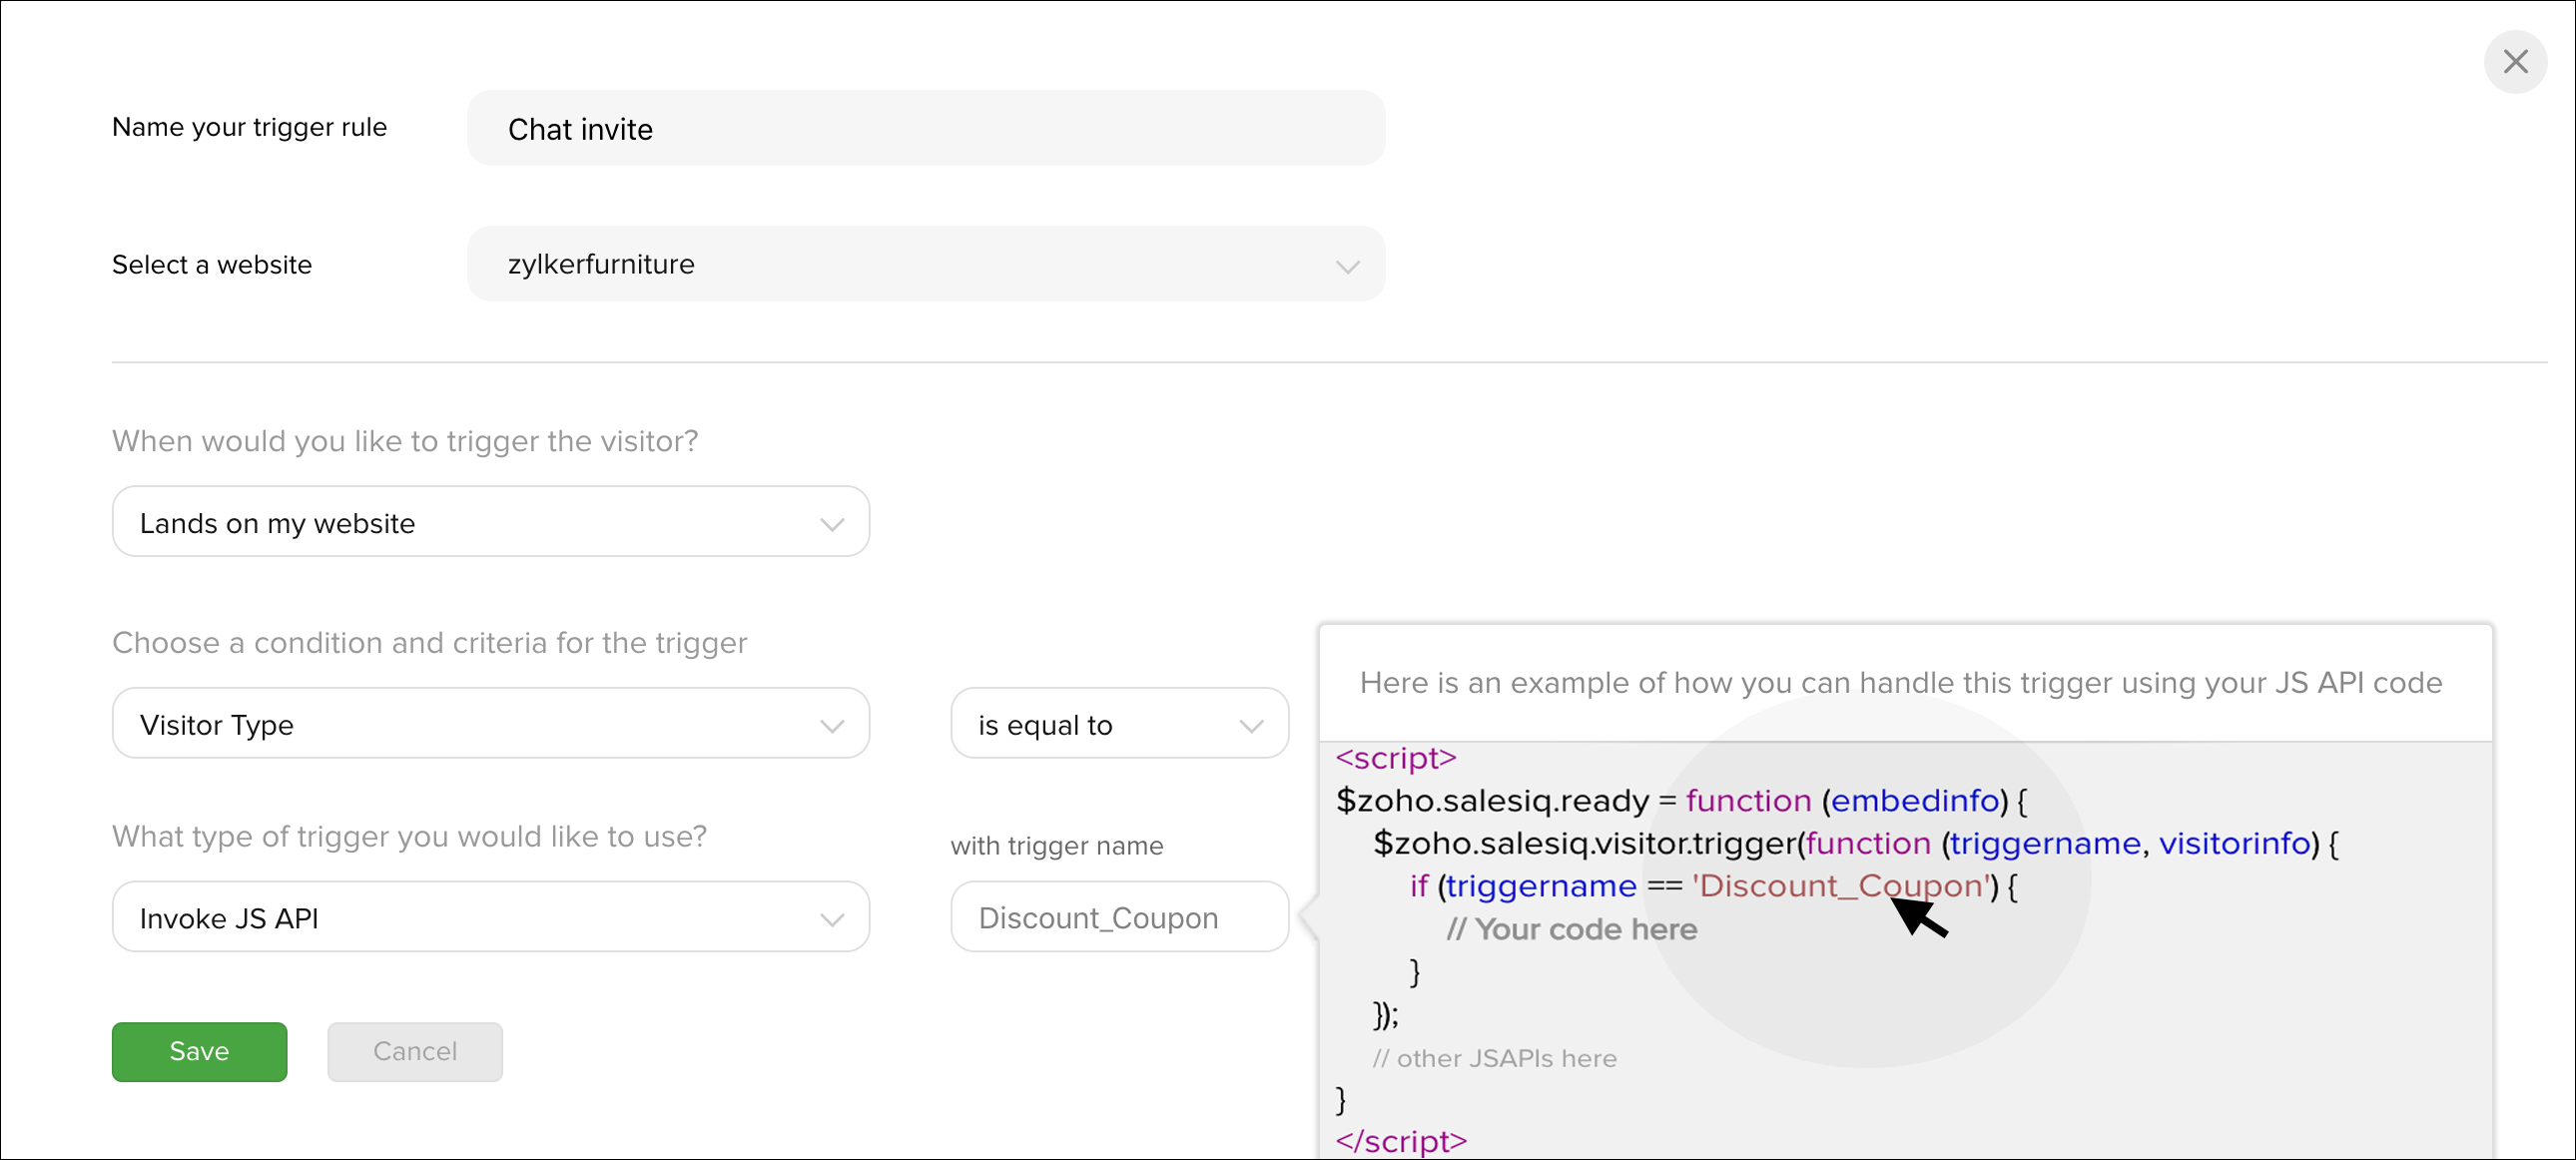The image size is (2576, 1160).
Task: Click the other JSAPIs here comment
Action: pyautogui.click(x=1494, y=1058)
